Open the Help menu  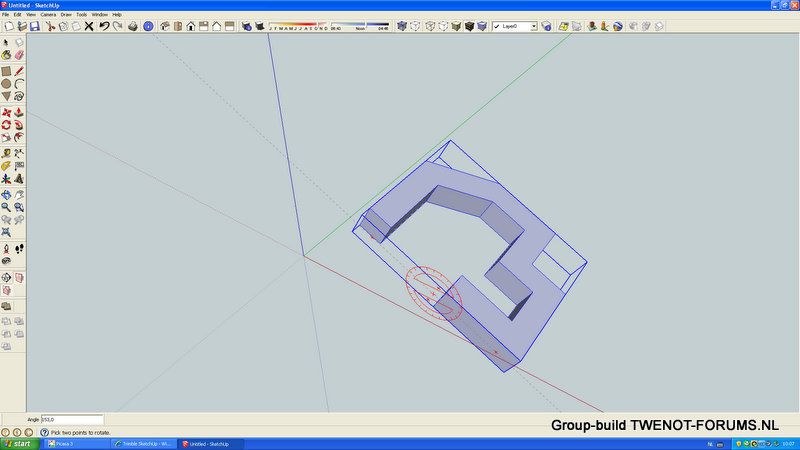(x=117, y=15)
